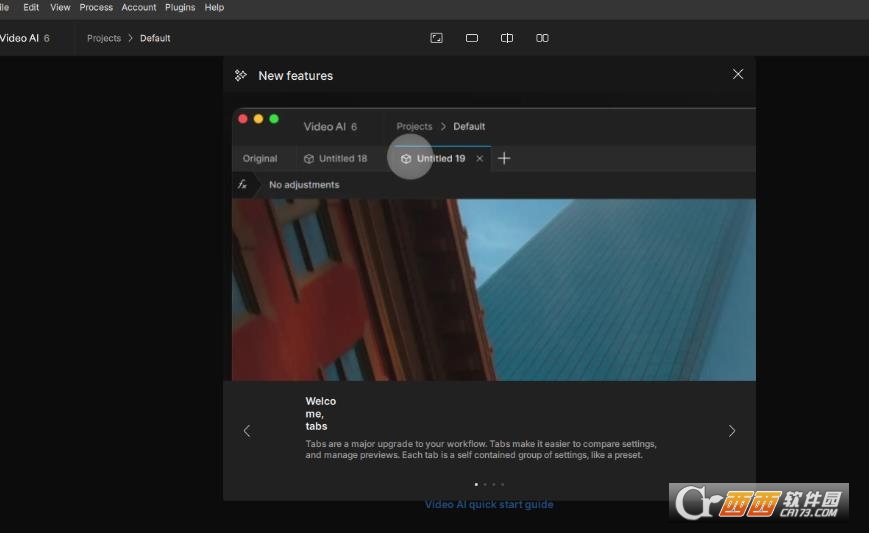Click the New features sparkle icon
The width and height of the screenshot is (869, 533).
coord(241,75)
